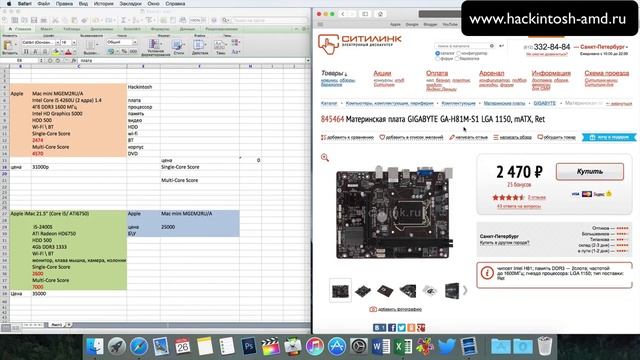Select cell containing '31000р' price
Image resolution: width=640 pixels, height=360 pixels.
click(x=79, y=167)
